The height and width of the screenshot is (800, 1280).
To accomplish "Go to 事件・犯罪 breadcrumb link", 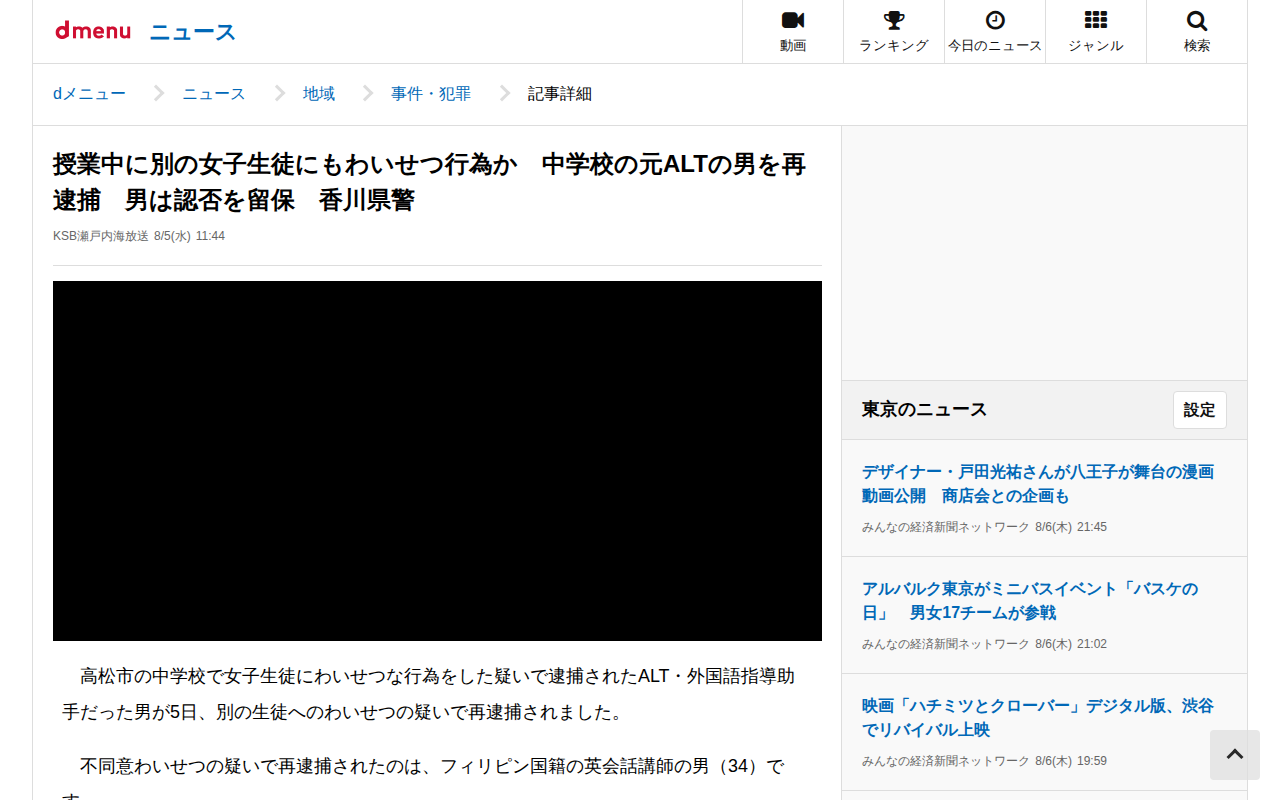I will pos(431,94).
